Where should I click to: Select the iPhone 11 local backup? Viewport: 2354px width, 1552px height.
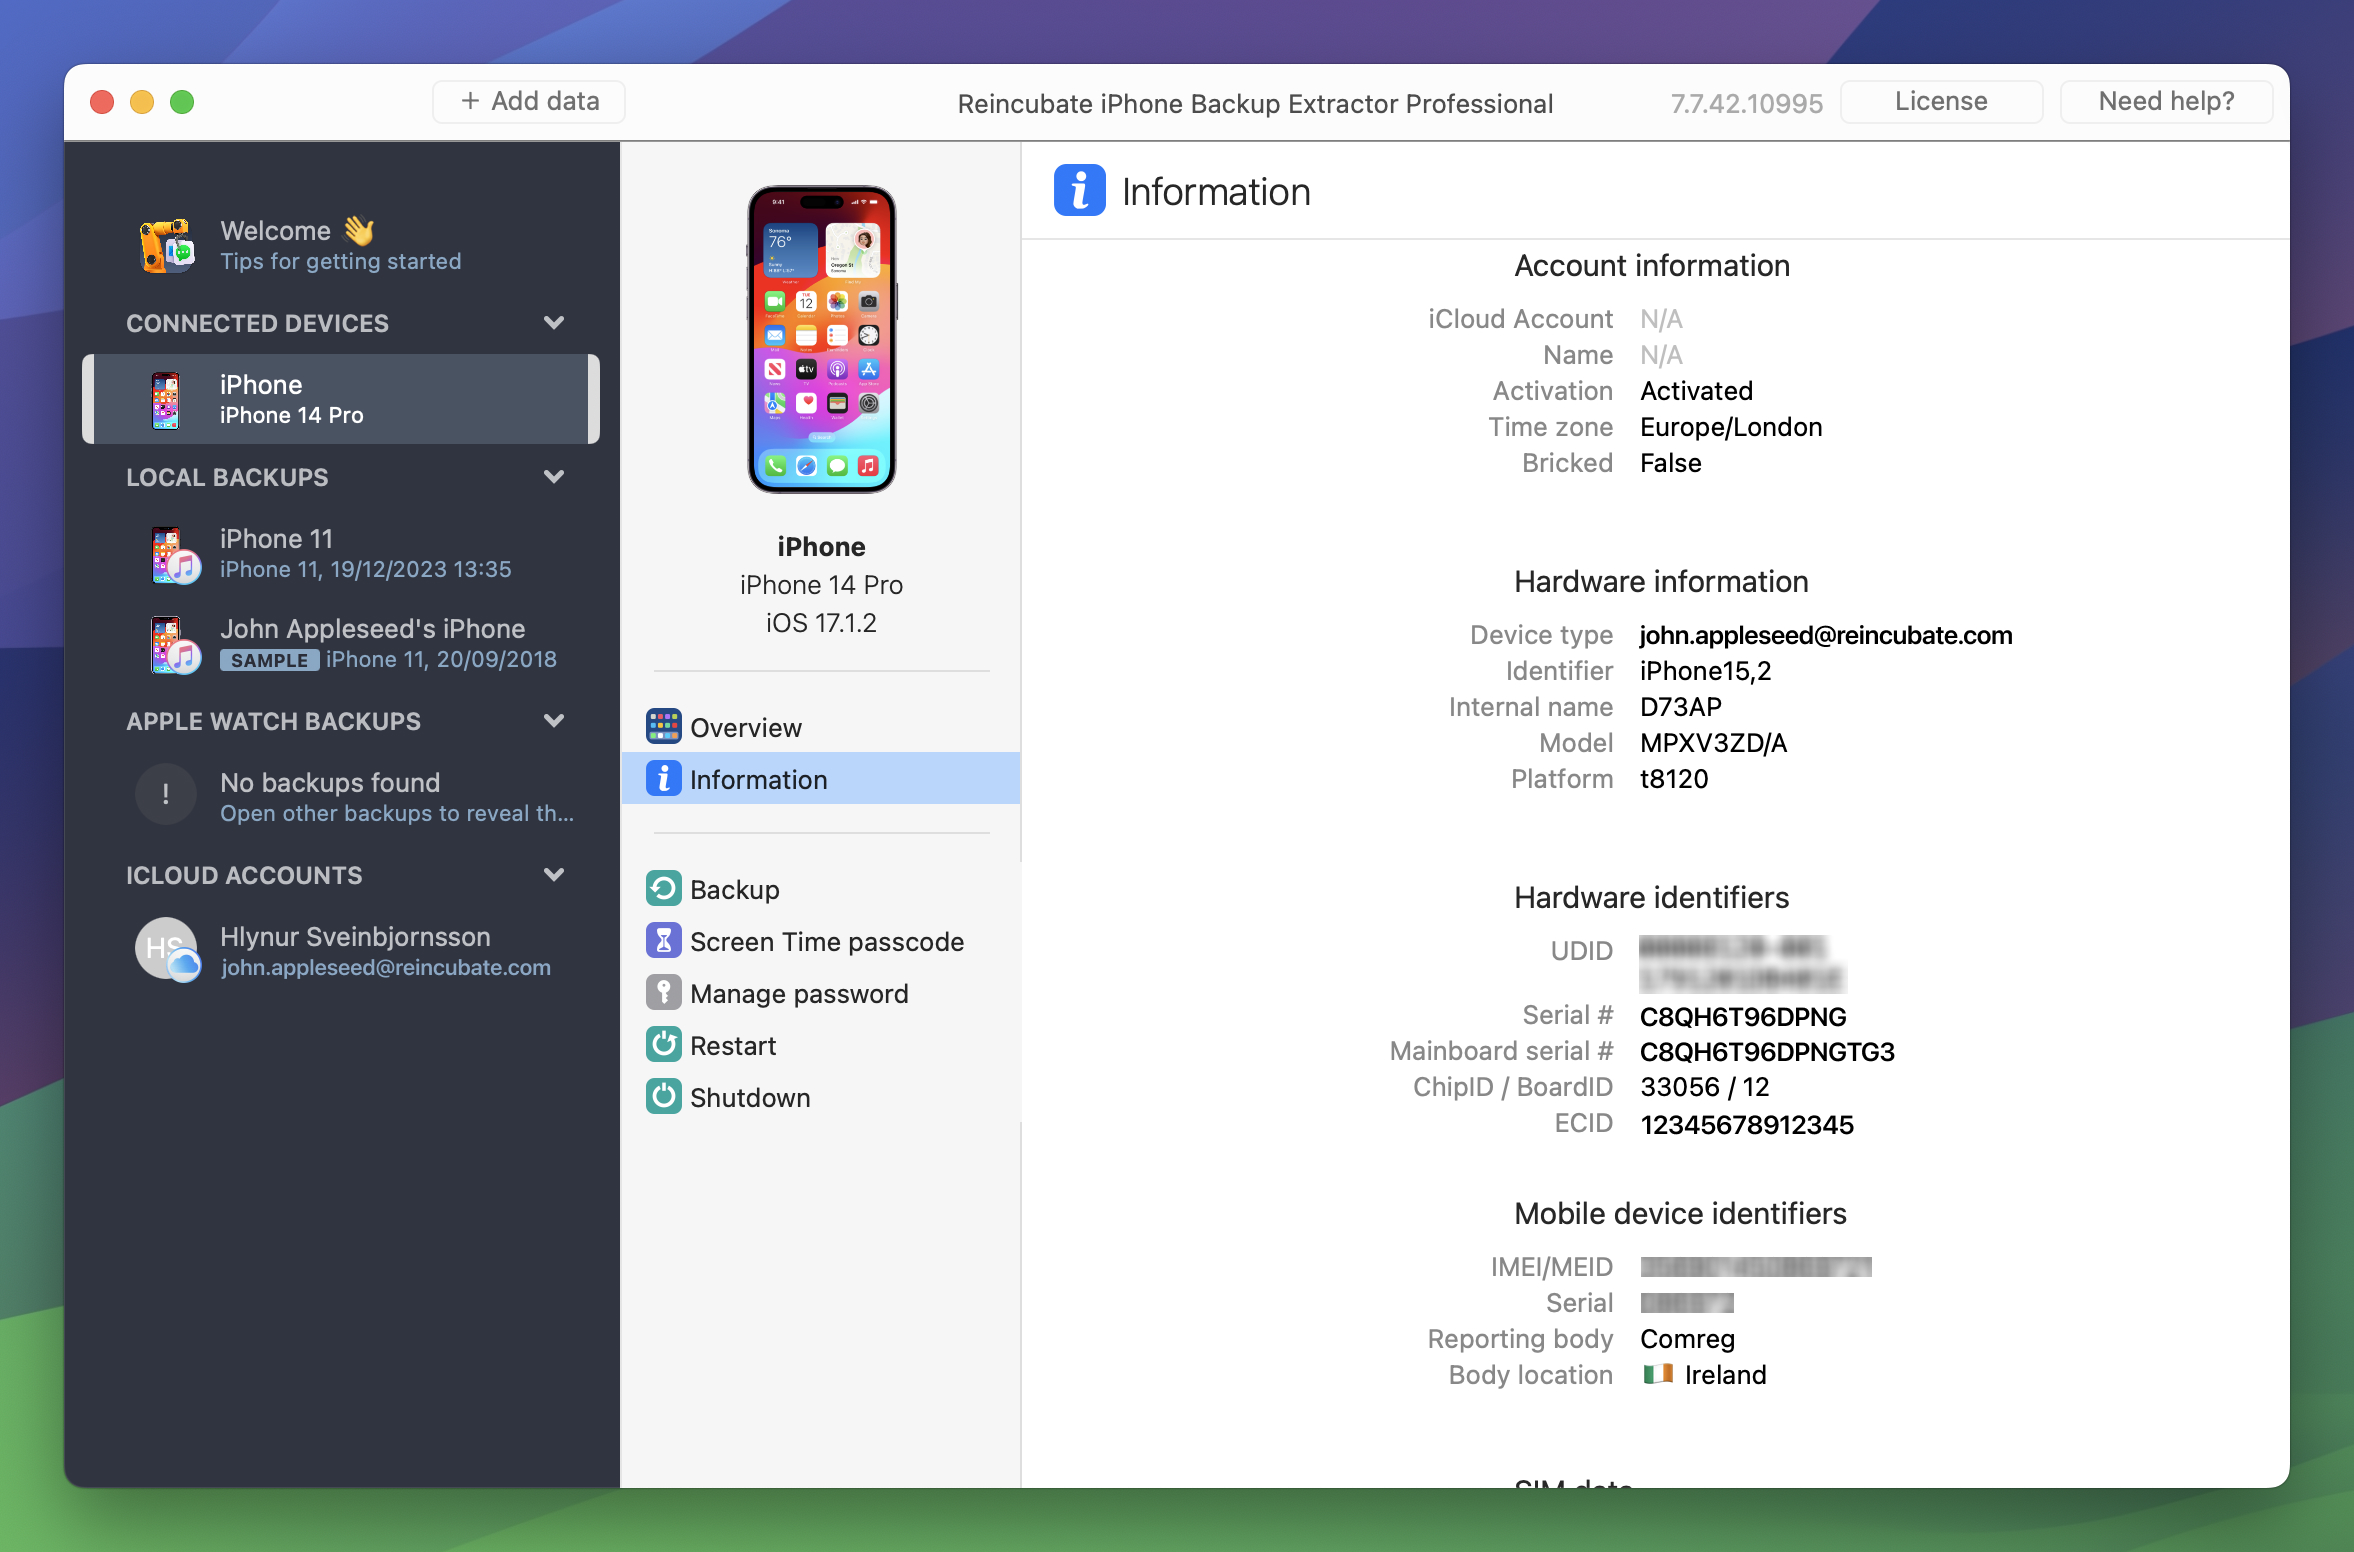click(x=340, y=553)
